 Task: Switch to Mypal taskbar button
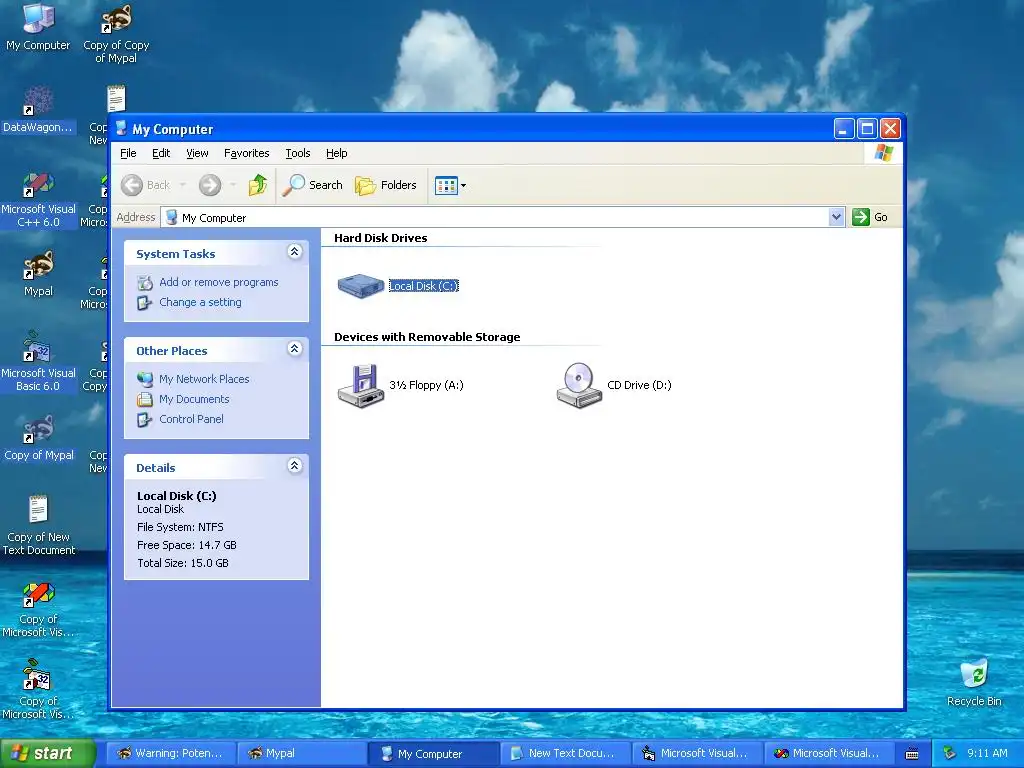coord(300,753)
